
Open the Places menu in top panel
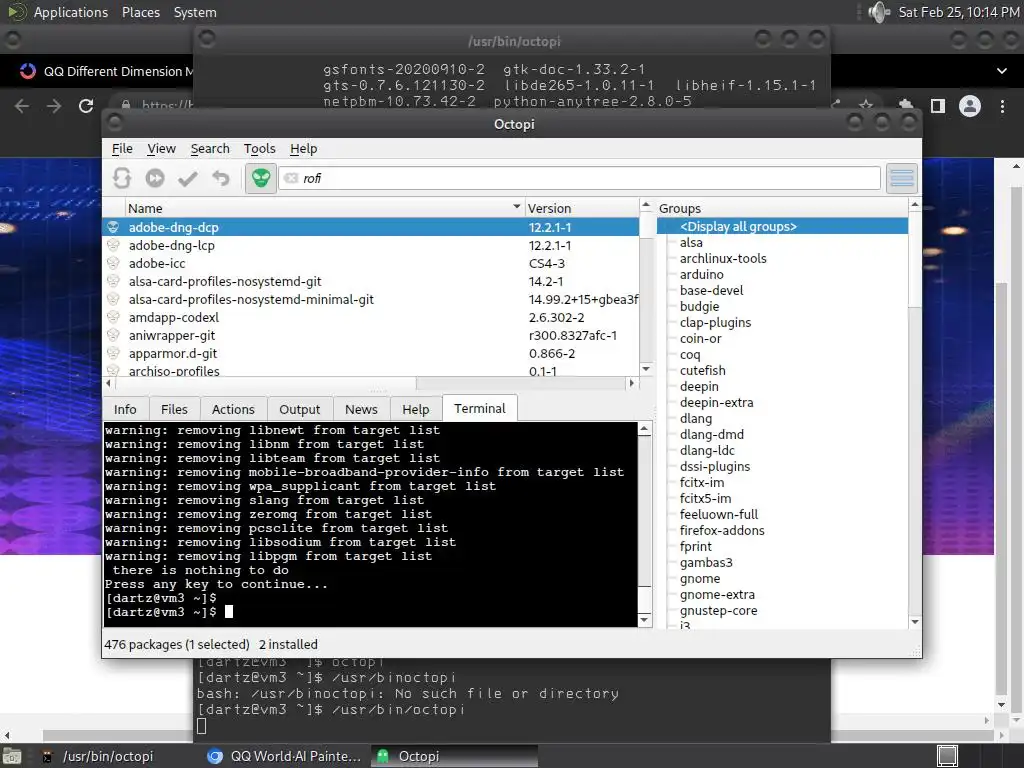(140, 12)
